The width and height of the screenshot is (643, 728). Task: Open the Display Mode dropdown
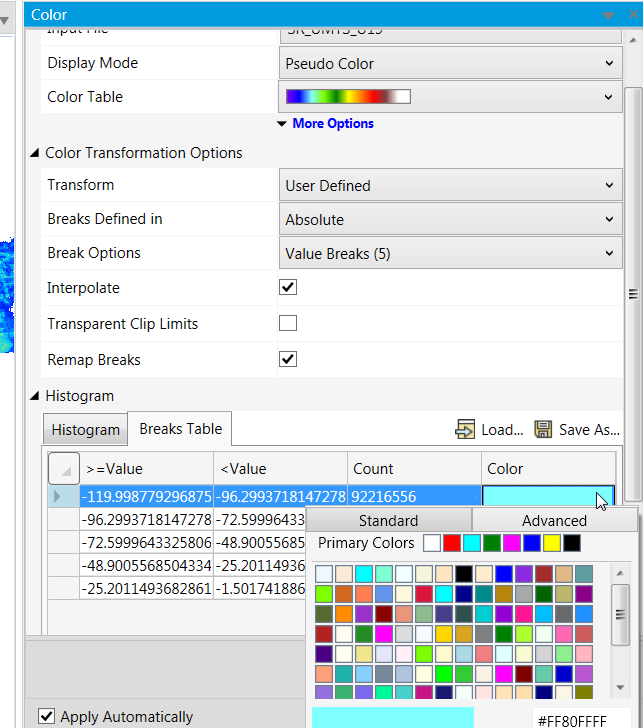pyautogui.click(x=448, y=63)
